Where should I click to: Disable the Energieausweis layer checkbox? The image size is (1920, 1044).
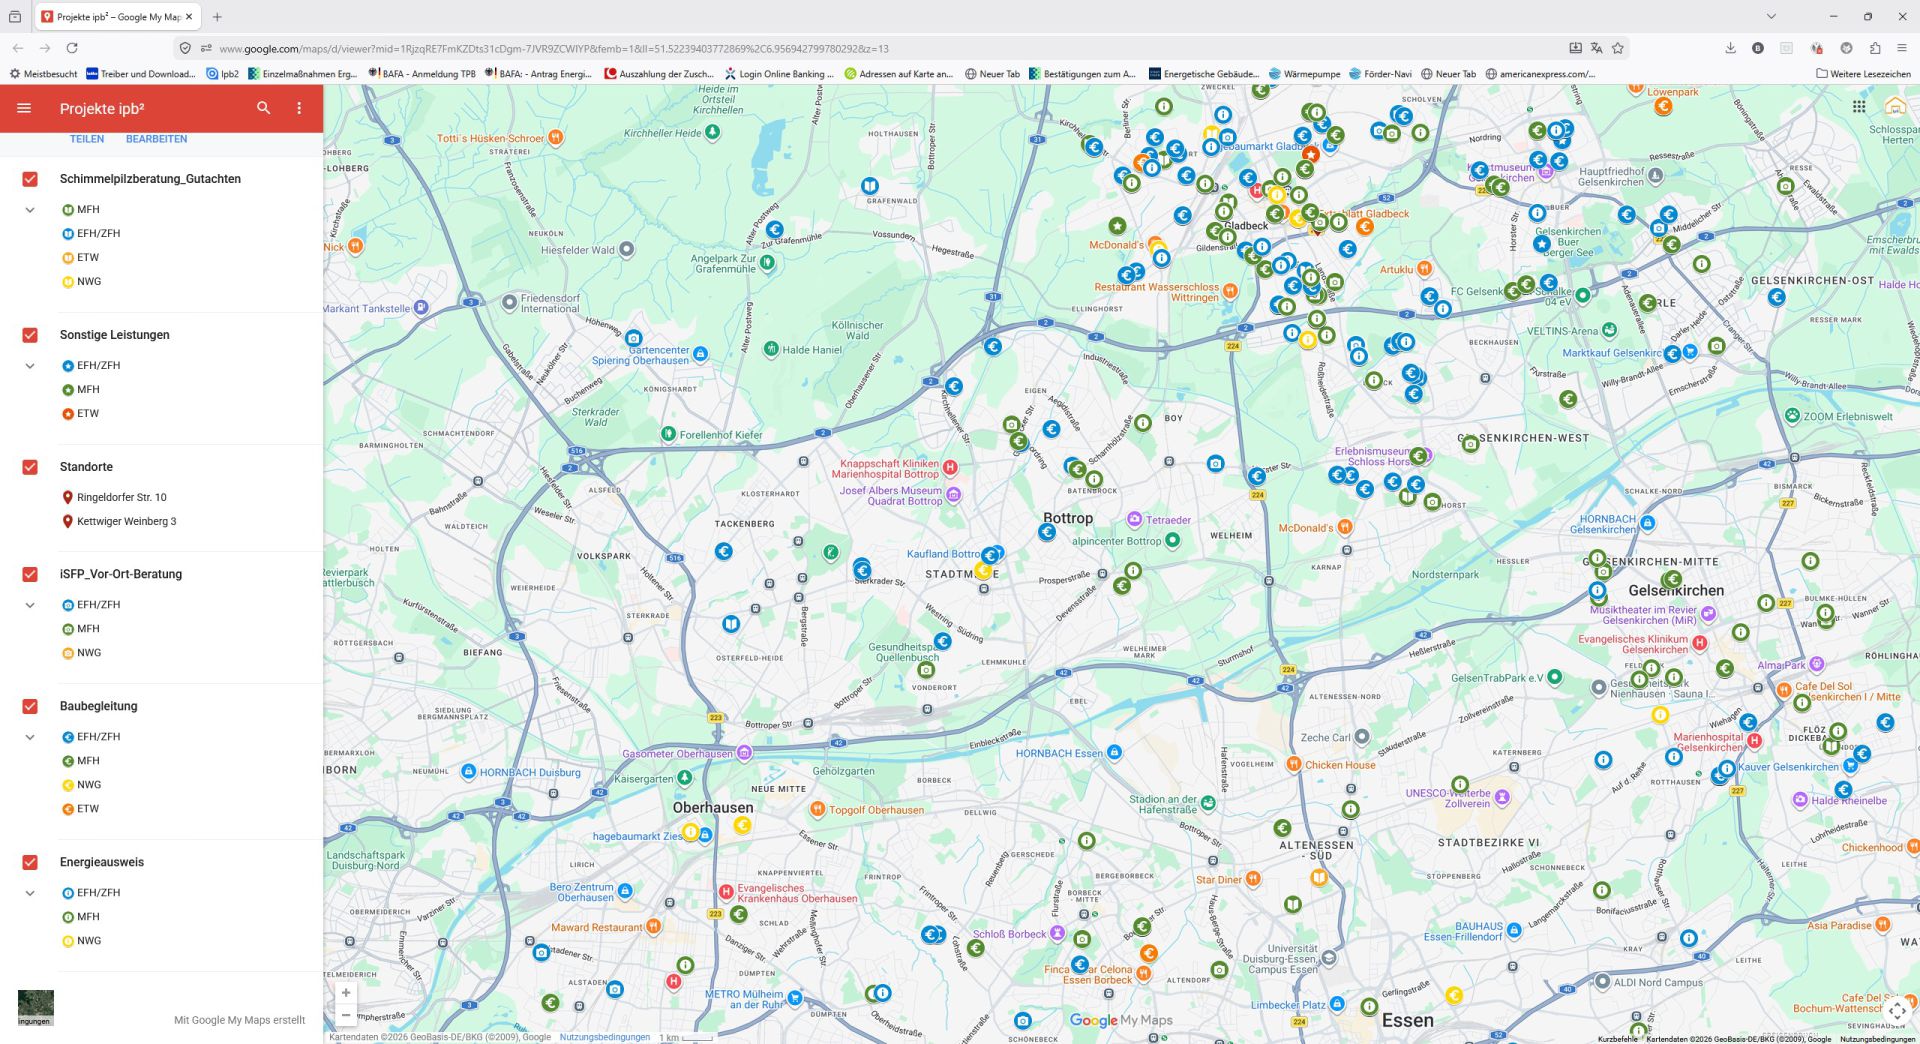(30, 862)
